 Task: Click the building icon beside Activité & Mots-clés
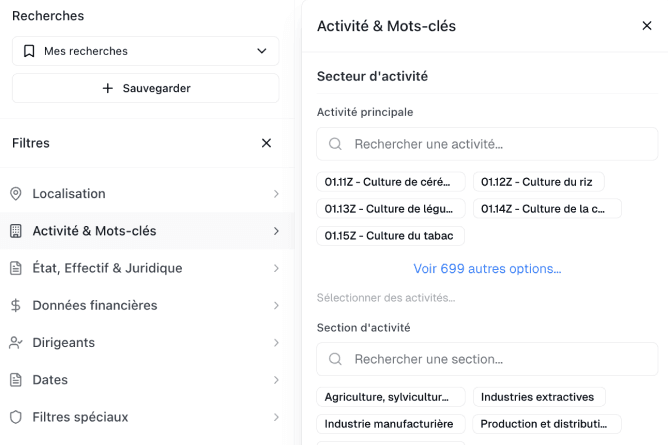(16, 231)
